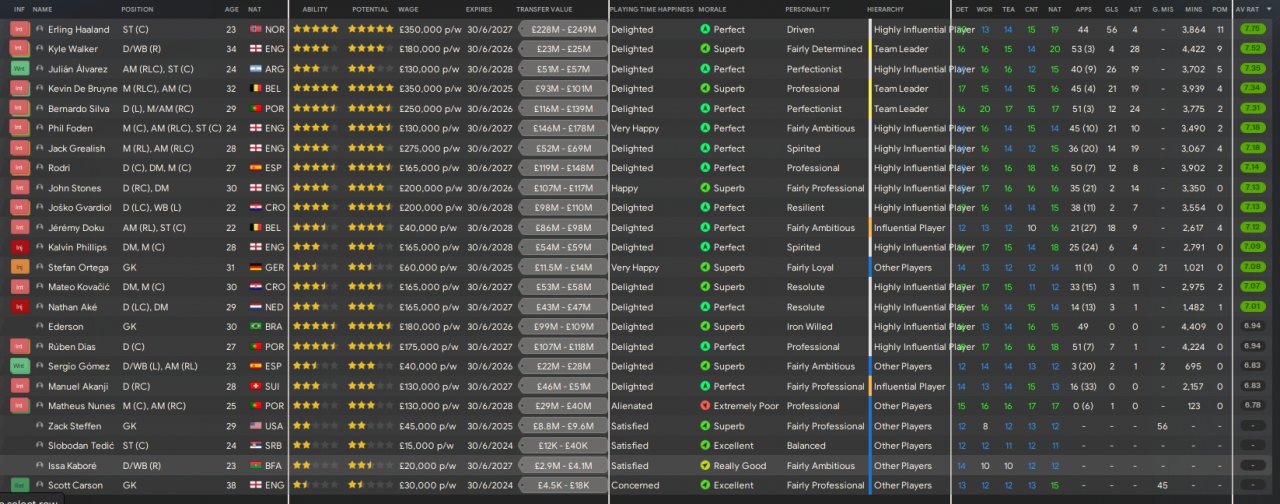Click the Brazil flag in Ederson's row
Screen dimensions: 1280x504
[x=255, y=327]
